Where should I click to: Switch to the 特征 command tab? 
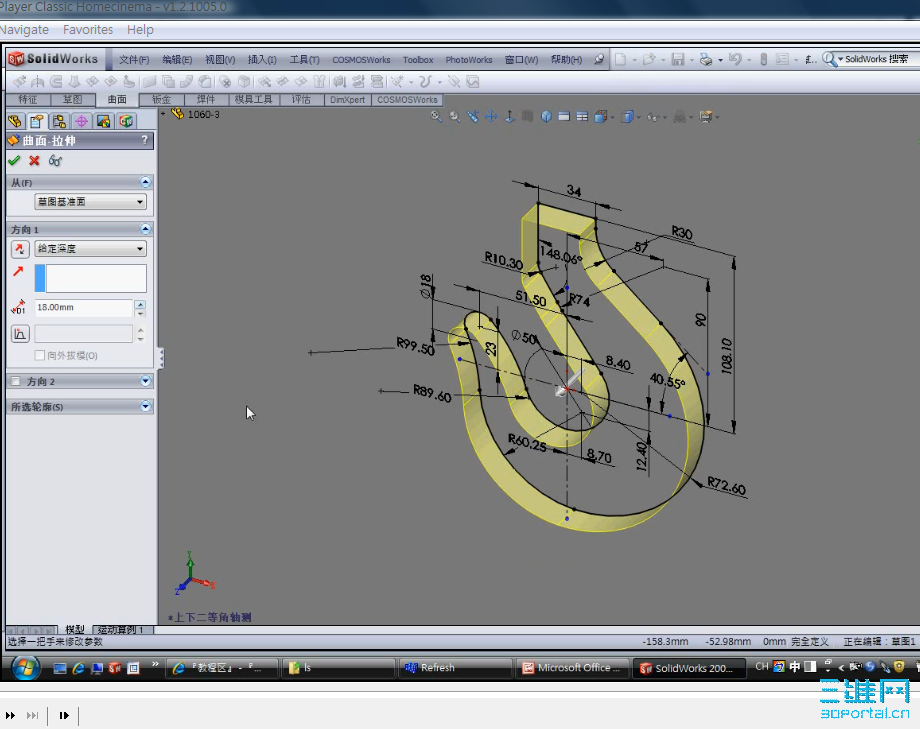coord(28,100)
